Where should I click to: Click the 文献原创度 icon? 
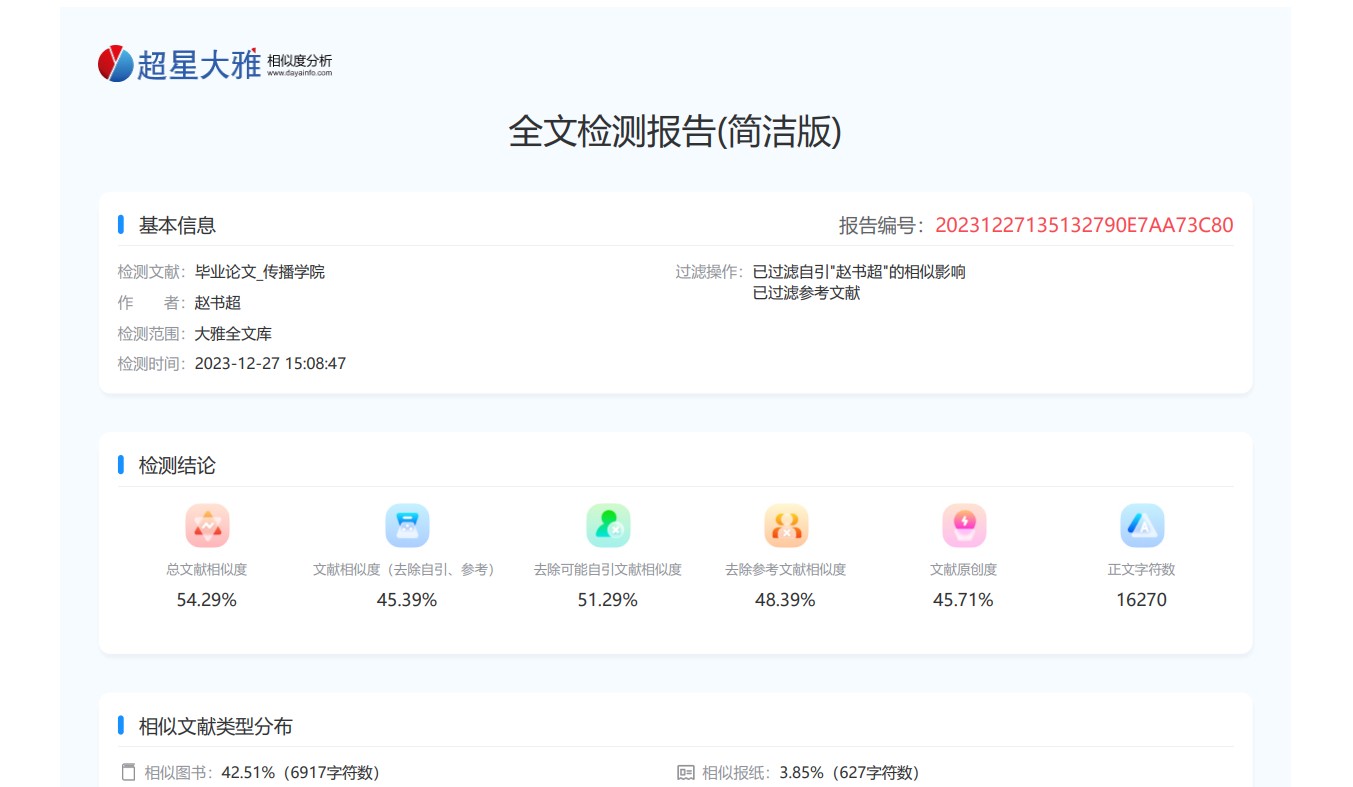964,526
